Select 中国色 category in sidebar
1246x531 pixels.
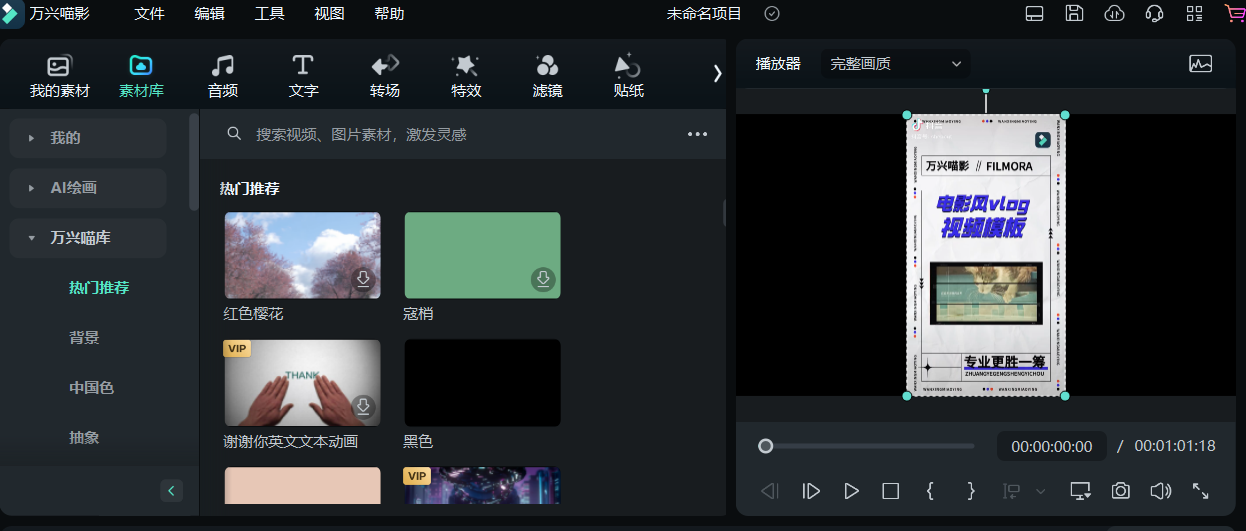91,388
